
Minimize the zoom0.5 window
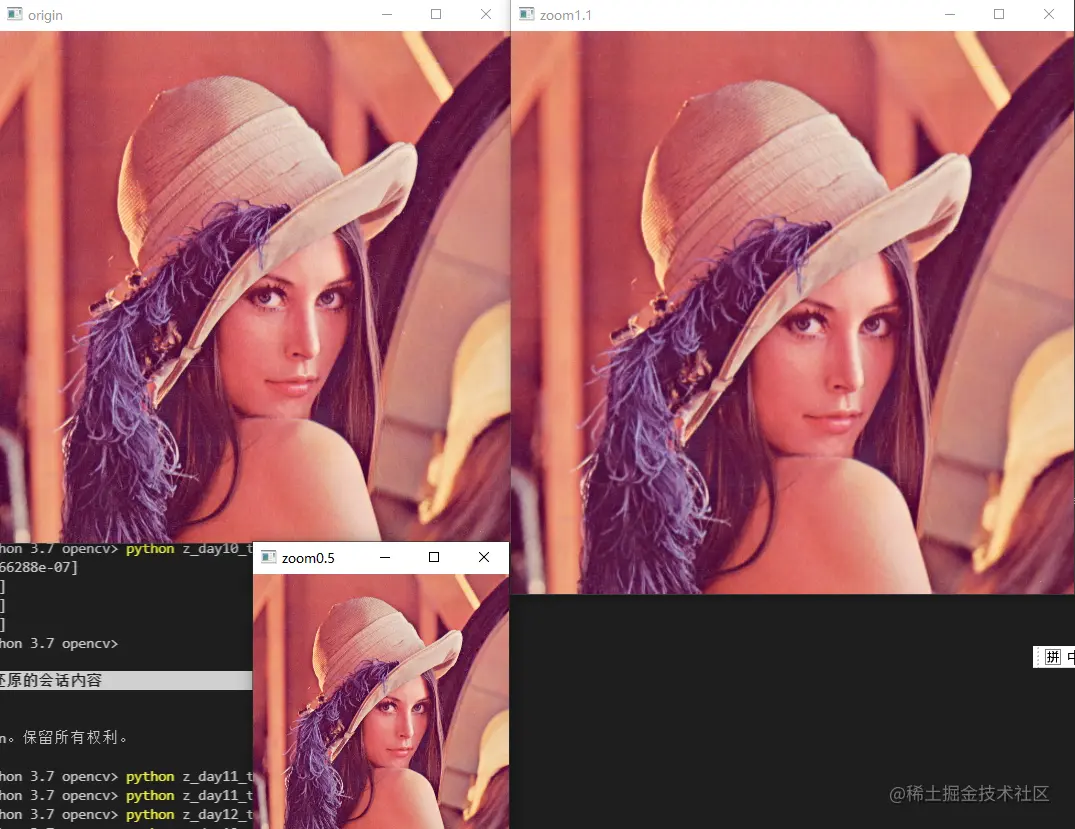click(x=385, y=557)
